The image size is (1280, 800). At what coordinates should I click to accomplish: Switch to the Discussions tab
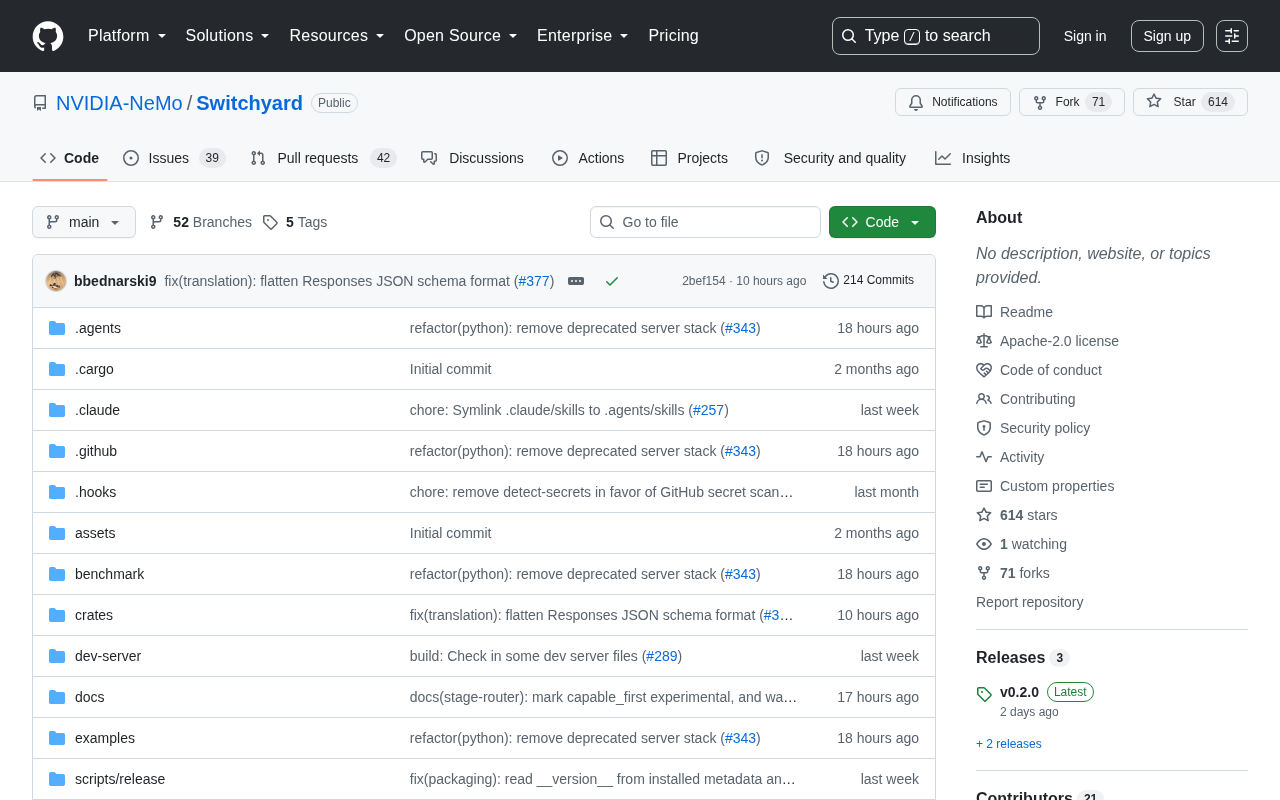tap(472, 158)
